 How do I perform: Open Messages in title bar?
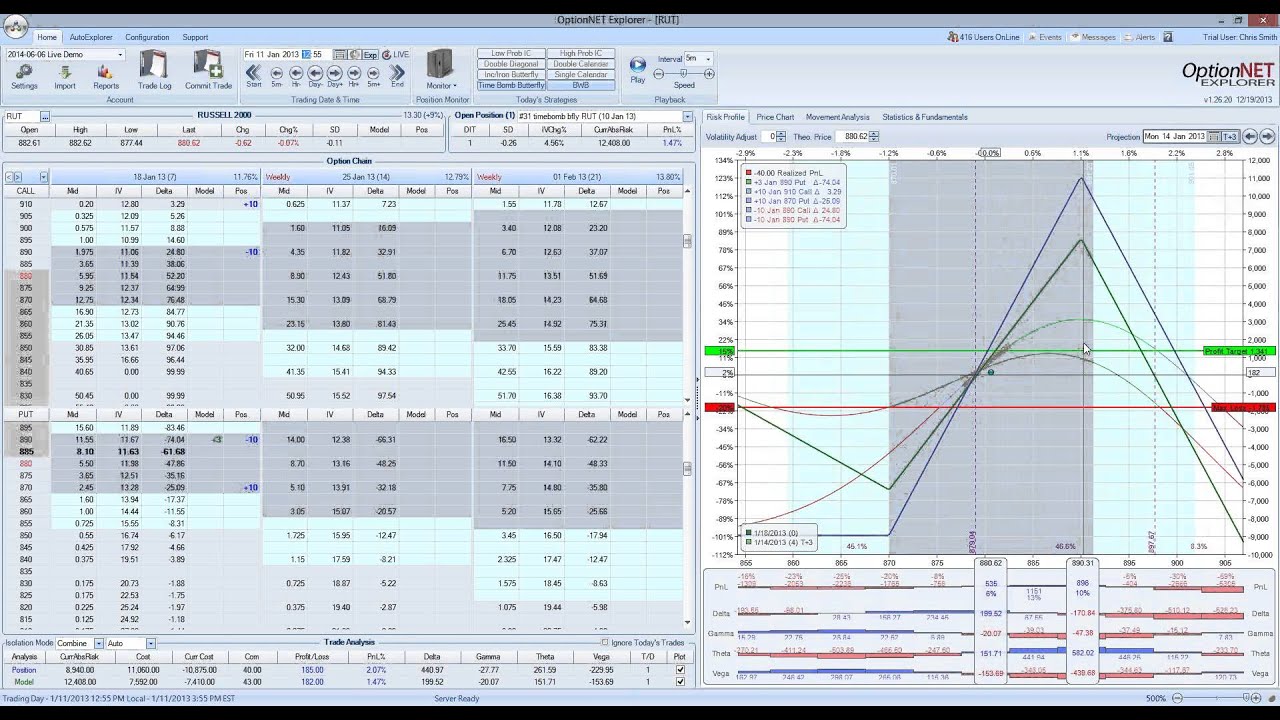(1093, 37)
